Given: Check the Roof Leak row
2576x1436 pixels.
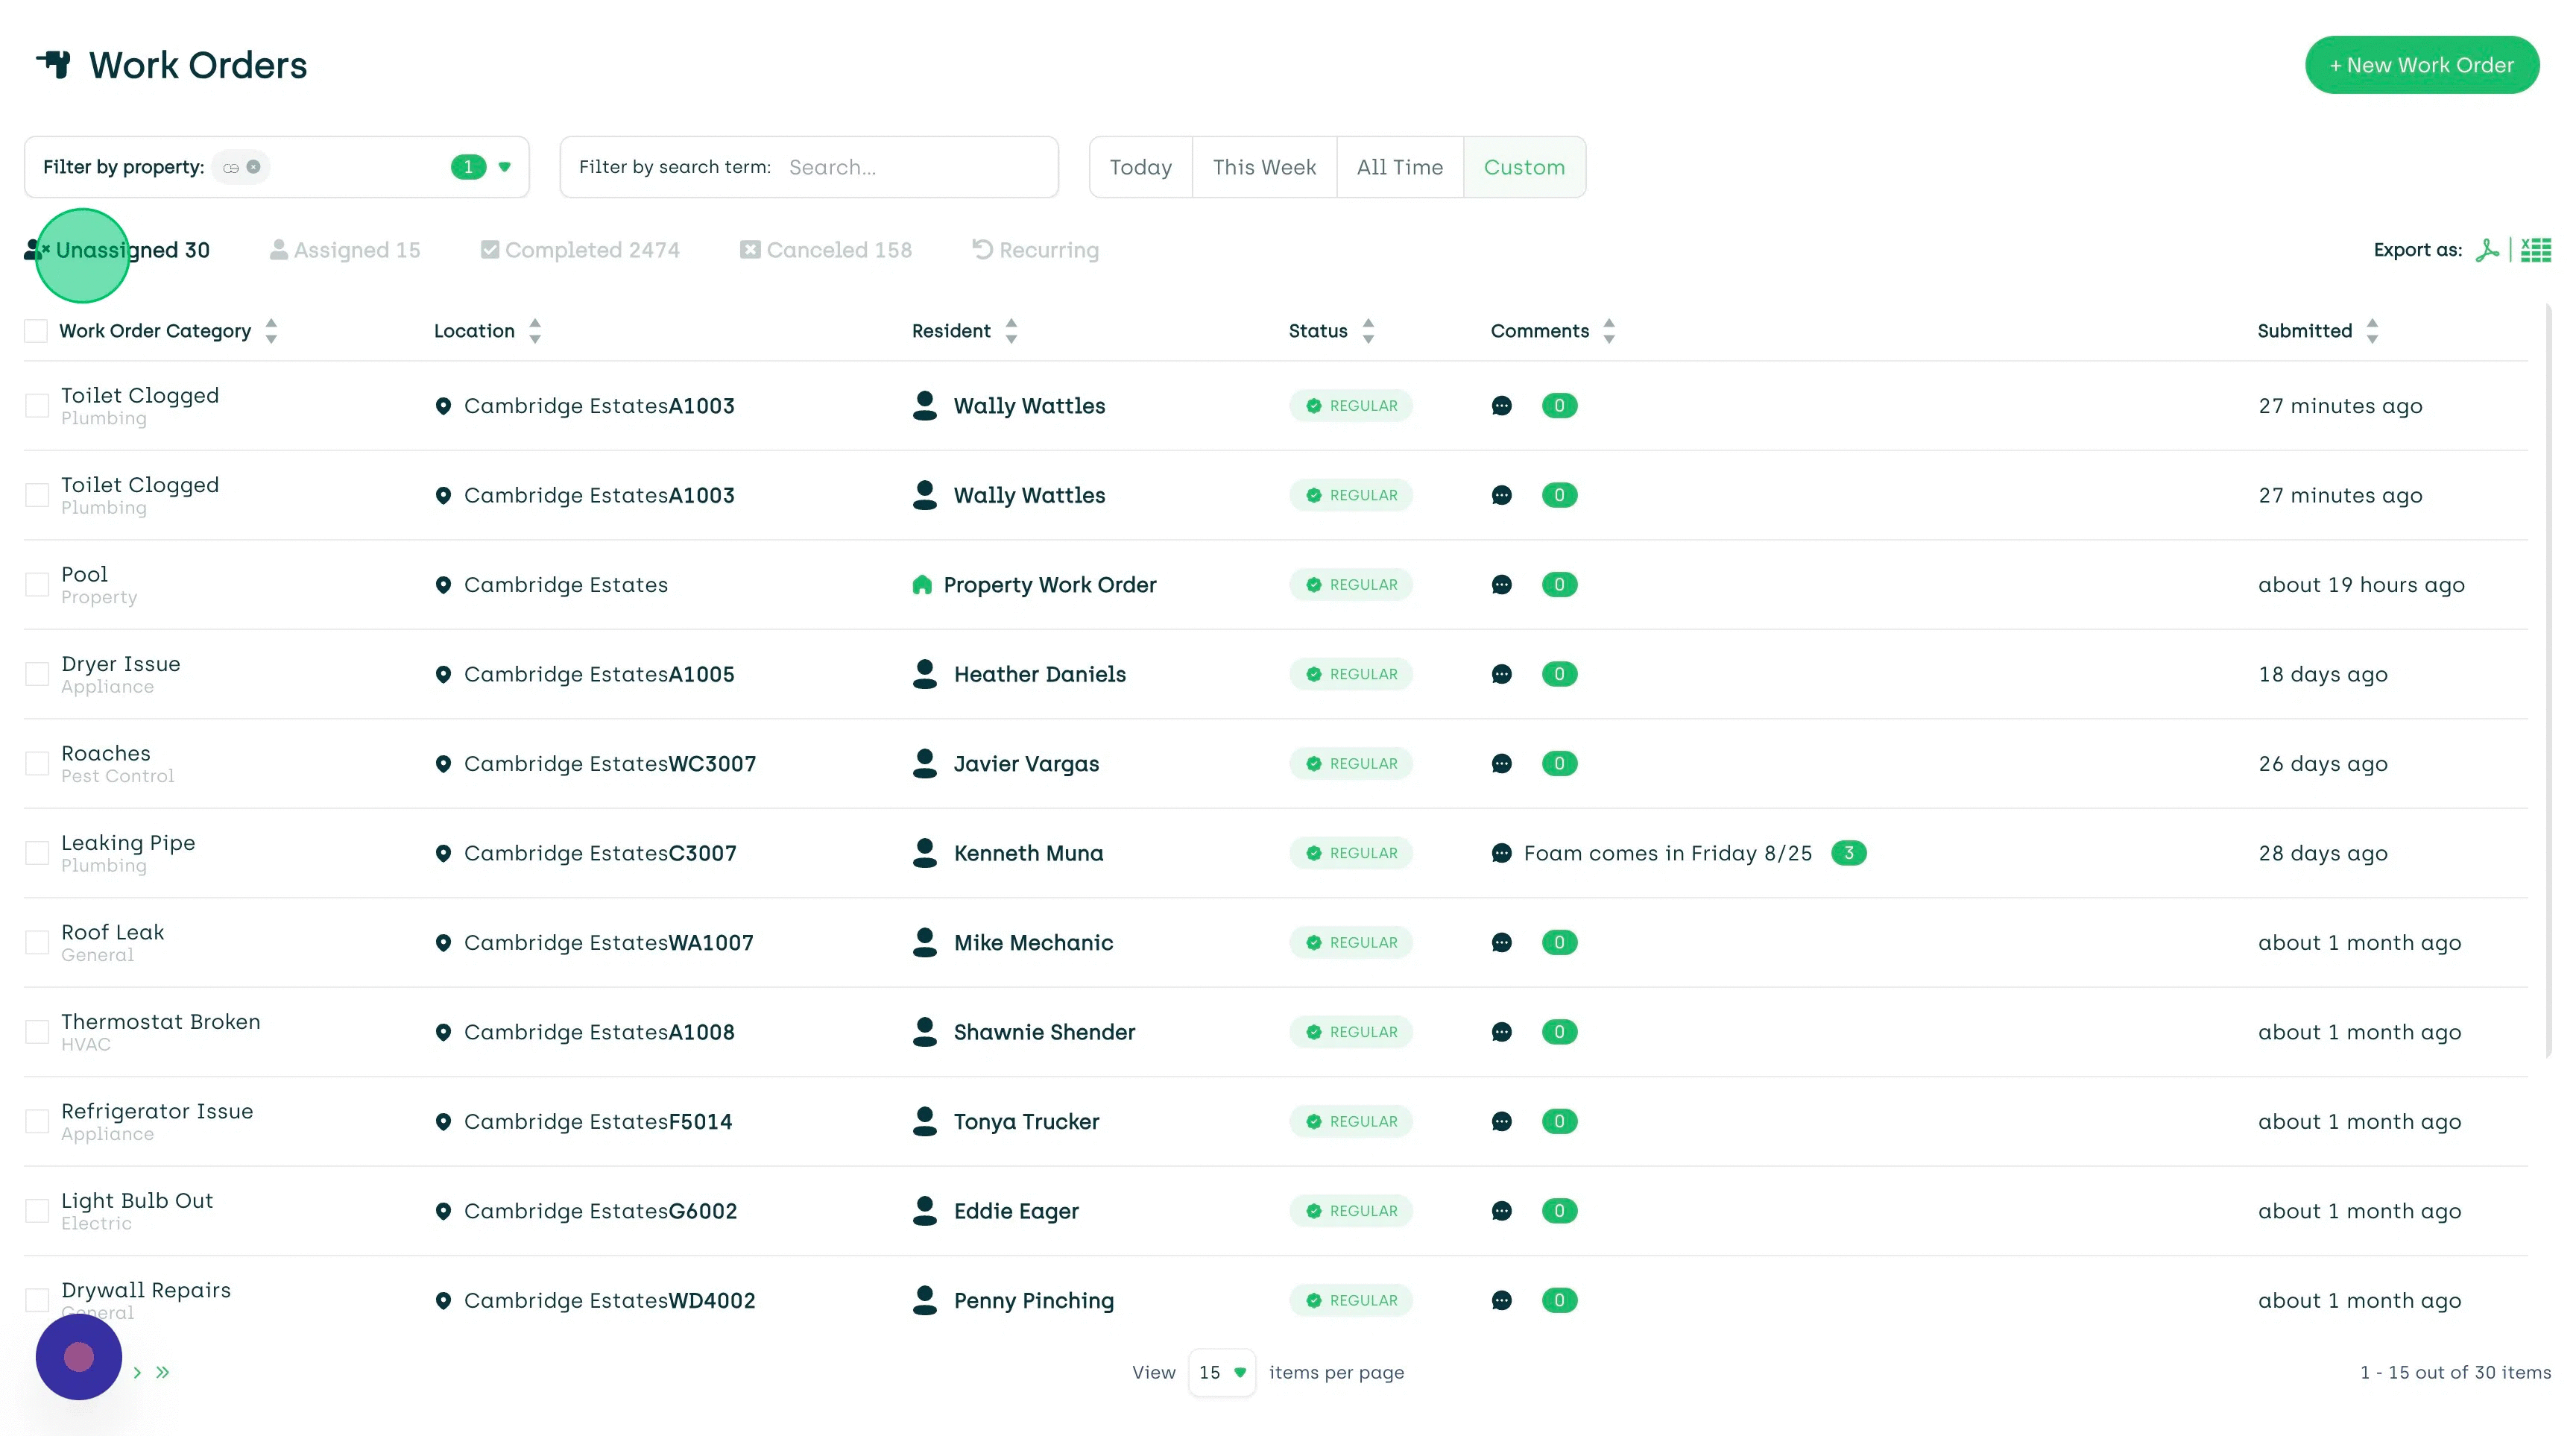Looking at the screenshot, I should [x=37, y=943].
